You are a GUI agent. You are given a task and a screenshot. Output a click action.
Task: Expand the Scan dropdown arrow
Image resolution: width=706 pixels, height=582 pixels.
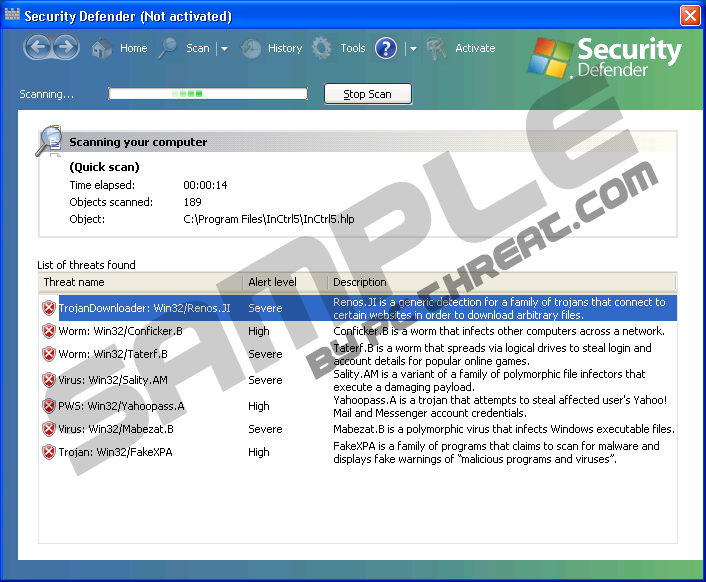click(x=224, y=49)
